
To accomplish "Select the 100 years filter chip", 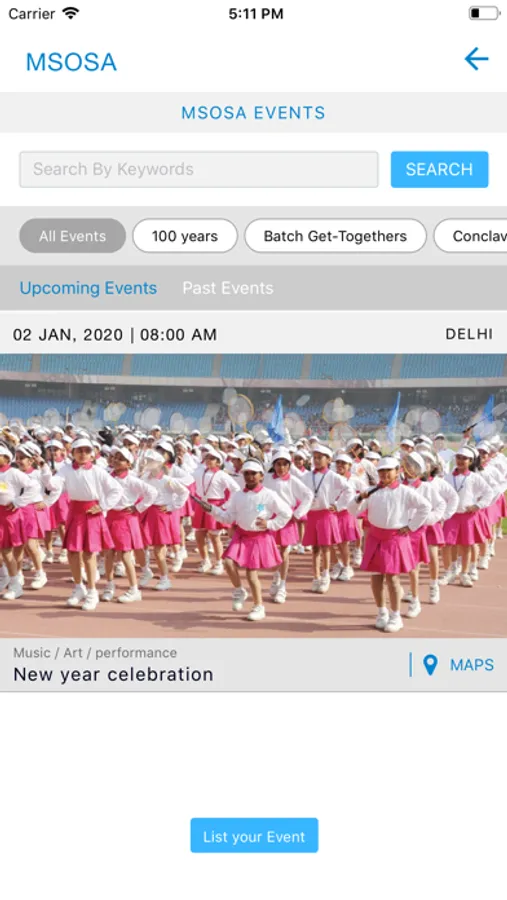I will click(185, 236).
